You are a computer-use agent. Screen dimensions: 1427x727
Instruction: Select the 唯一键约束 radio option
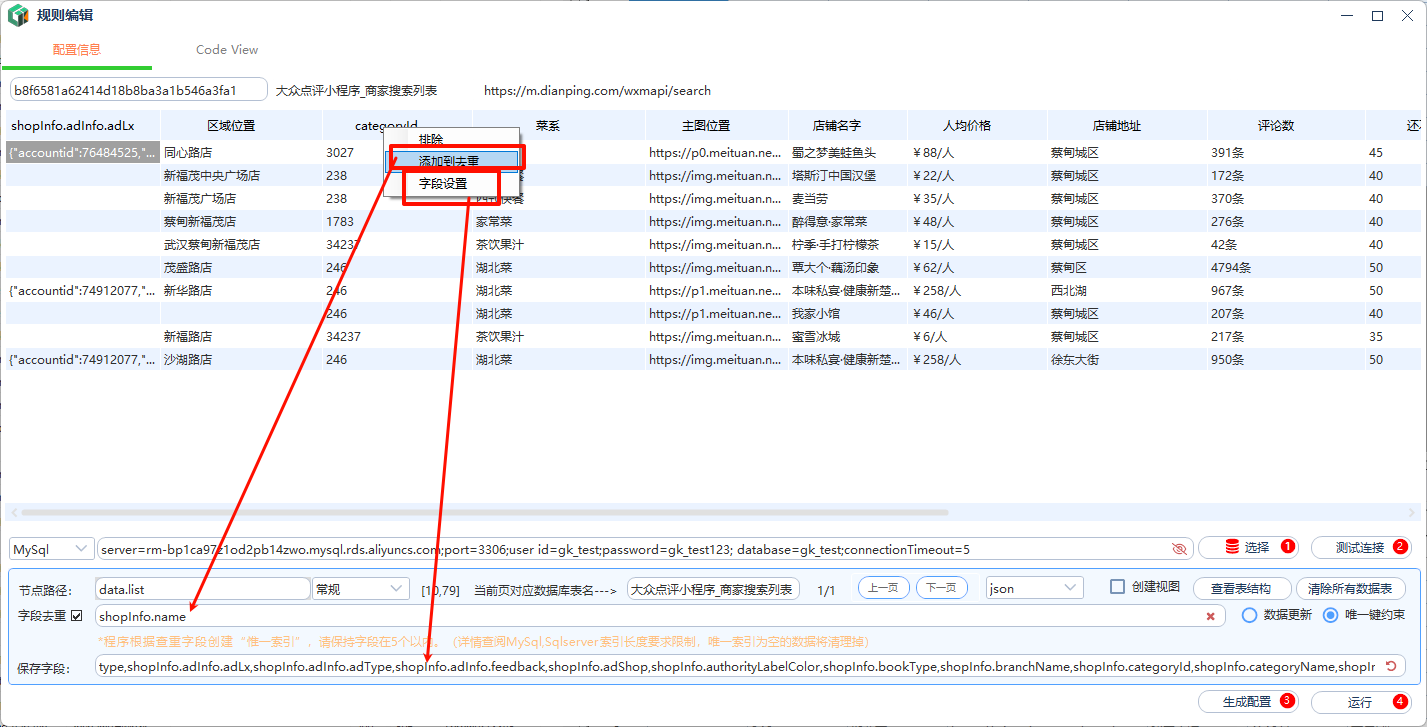1331,615
